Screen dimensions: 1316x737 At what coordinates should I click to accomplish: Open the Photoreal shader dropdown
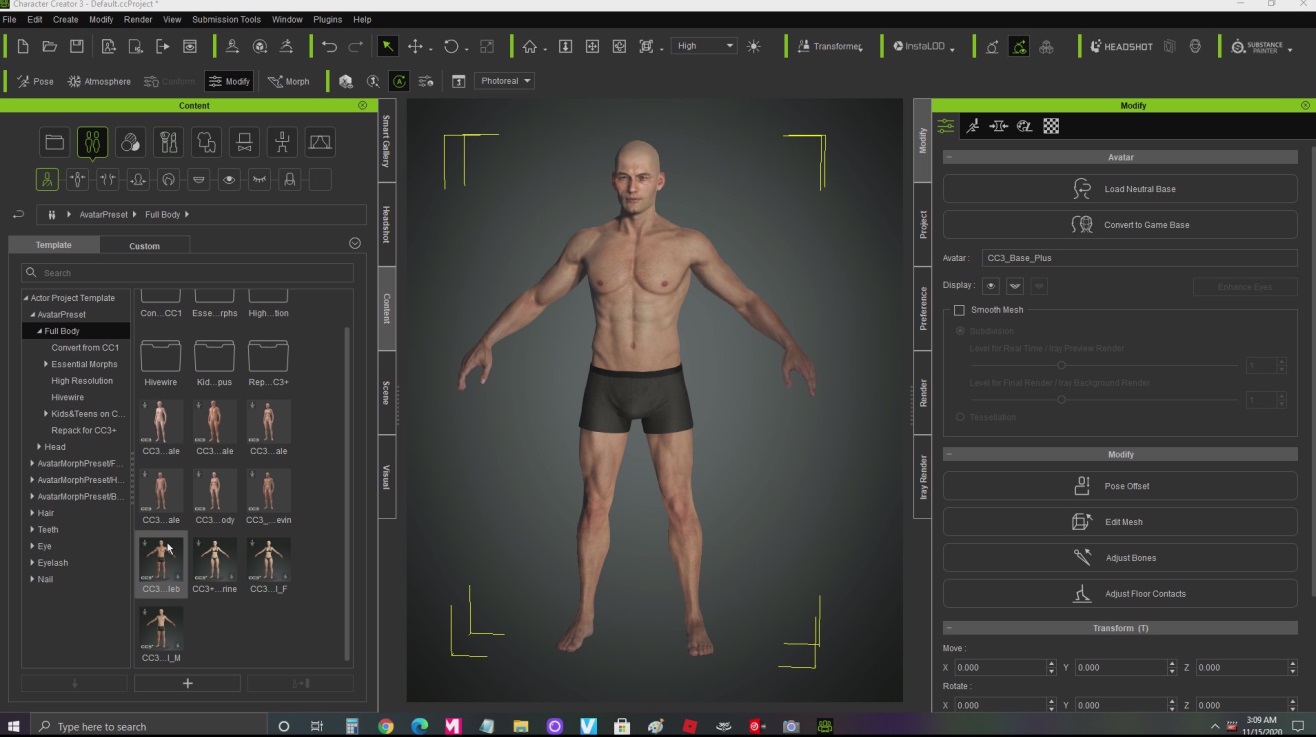coord(506,81)
